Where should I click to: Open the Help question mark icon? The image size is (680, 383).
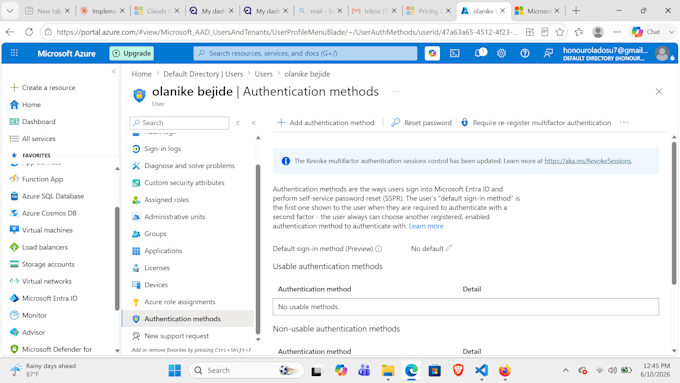525,53
